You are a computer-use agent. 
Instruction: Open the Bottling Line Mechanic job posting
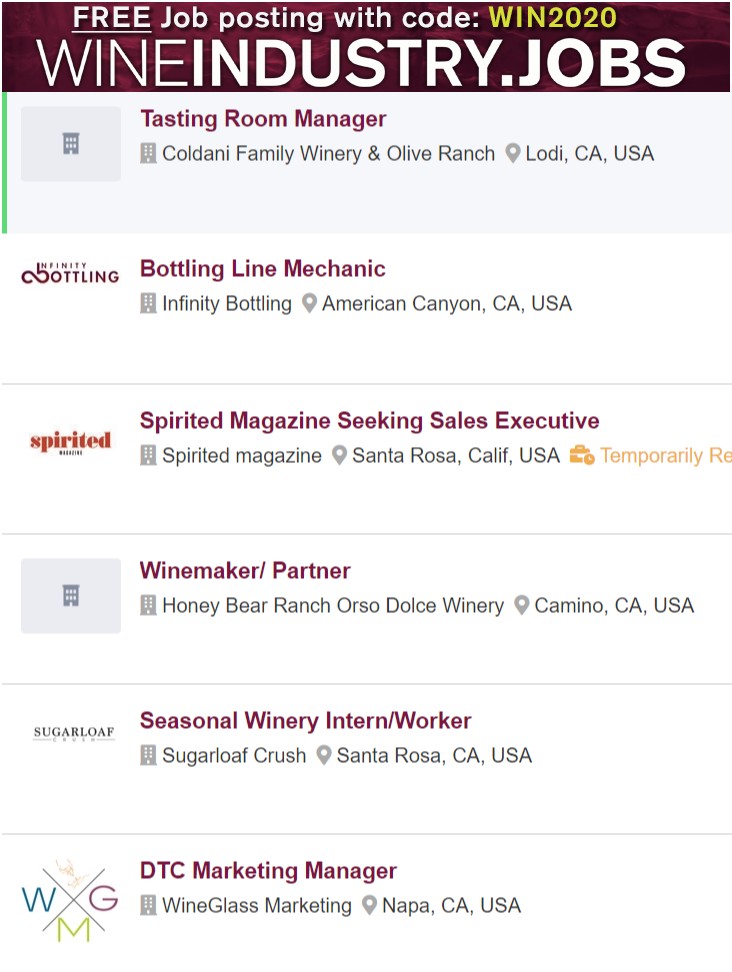pyautogui.click(x=262, y=269)
